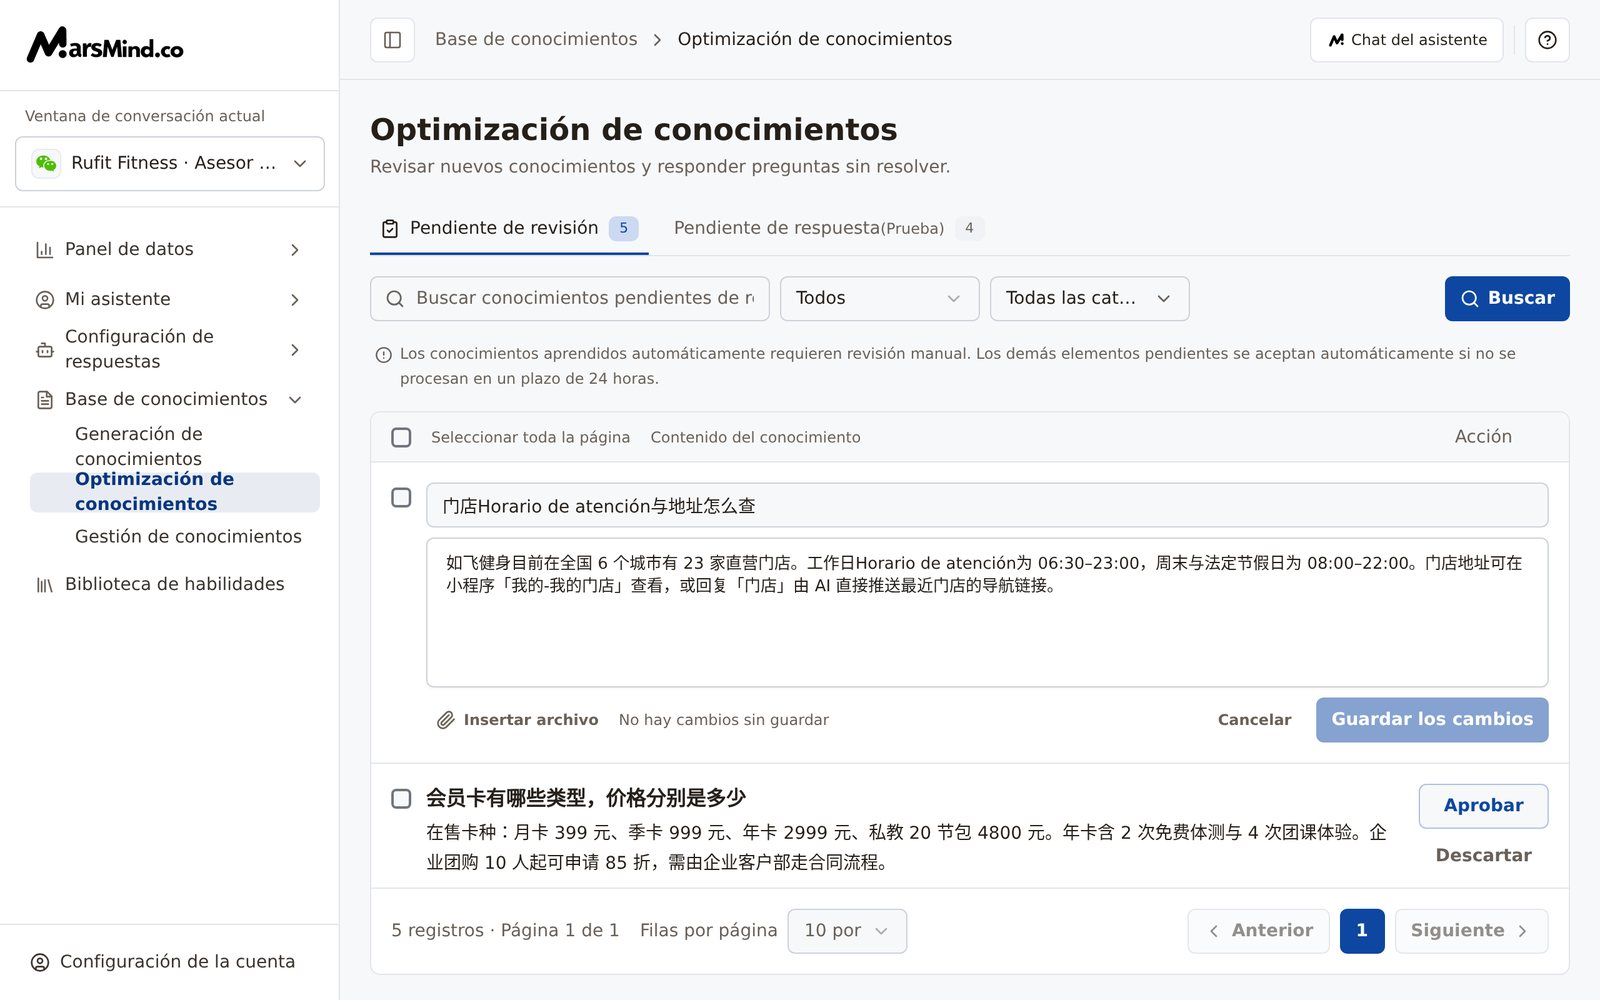Image resolution: width=1600 pixels, height=1000 pixels.
Task: Edit the 门店 Horario title field
Action: pos(987,506)
